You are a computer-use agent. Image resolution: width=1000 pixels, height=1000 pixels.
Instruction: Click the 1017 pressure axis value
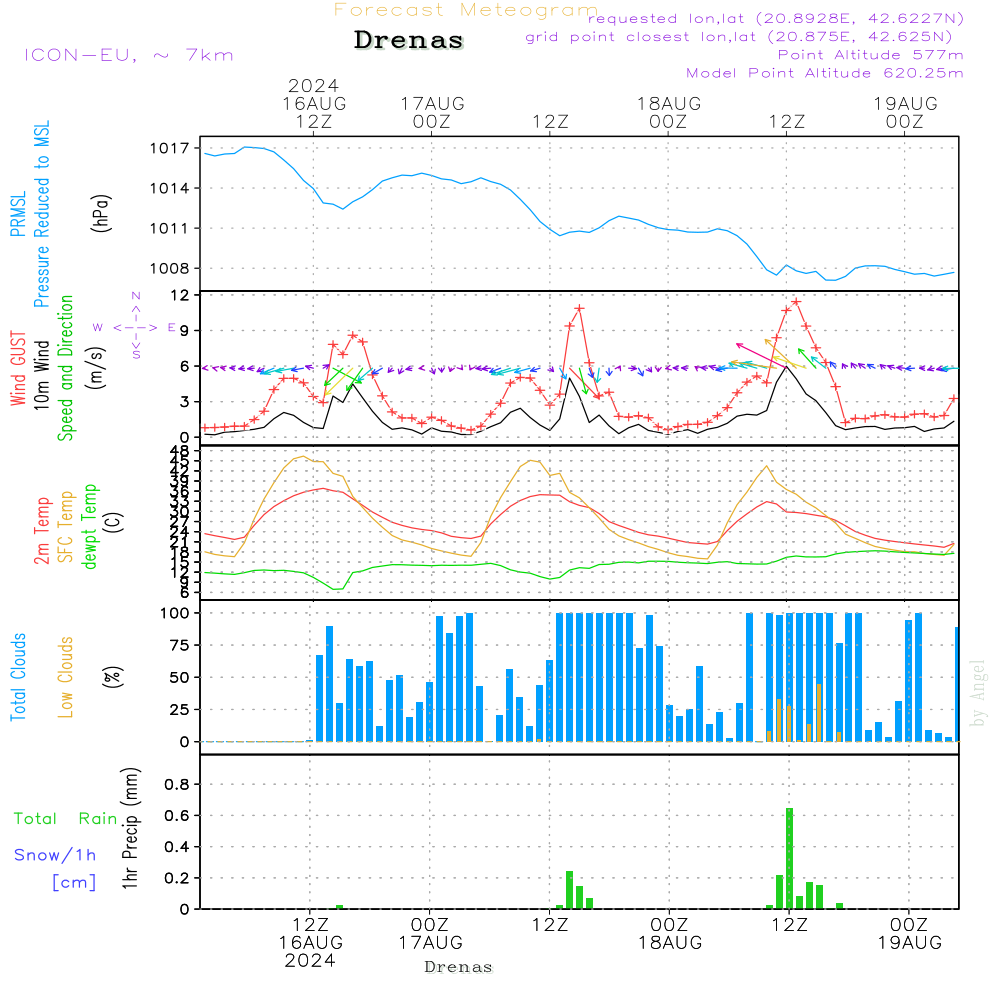170,149
